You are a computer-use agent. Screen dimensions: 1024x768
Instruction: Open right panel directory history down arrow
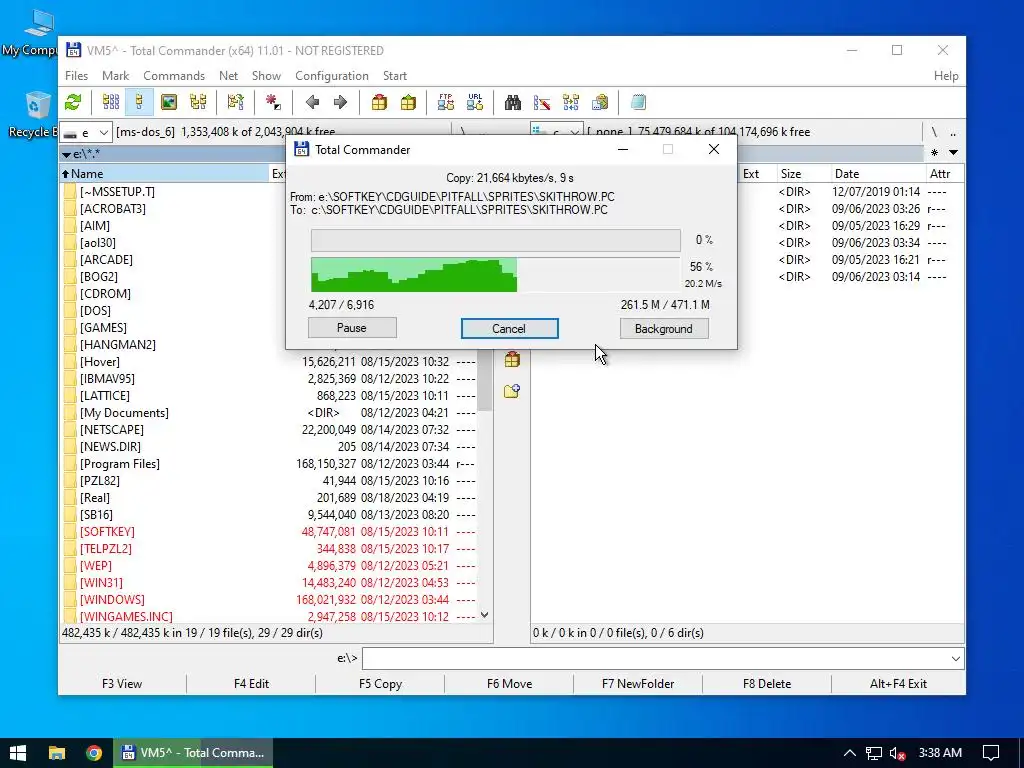tap(953, 153)
